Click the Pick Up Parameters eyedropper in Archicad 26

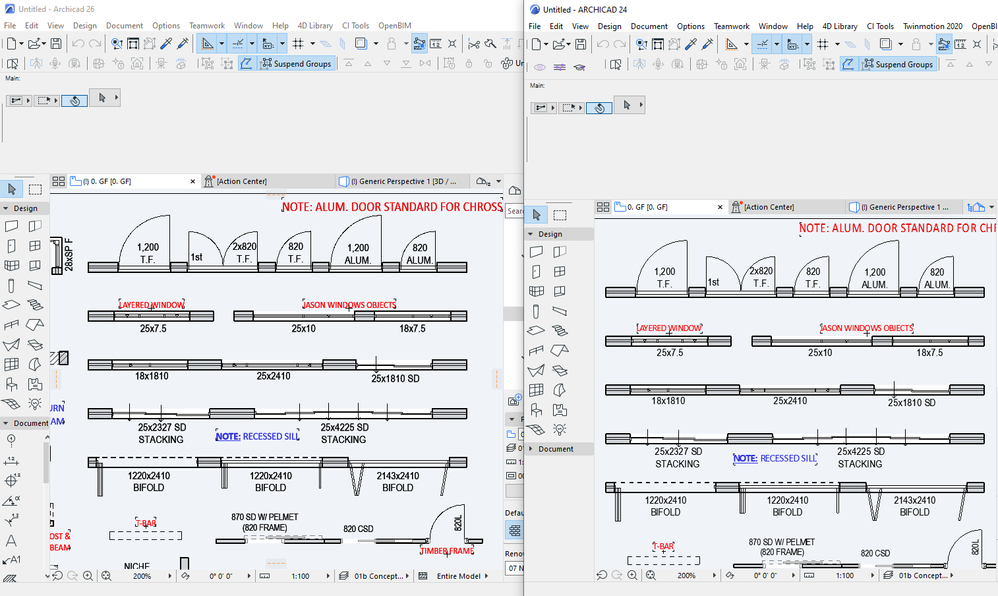(166, 43)
